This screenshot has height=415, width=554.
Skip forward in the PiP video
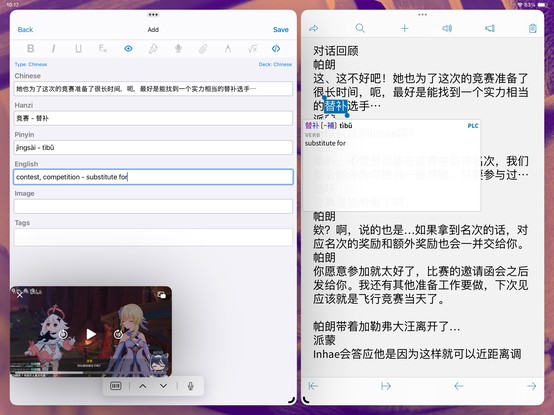118,334
